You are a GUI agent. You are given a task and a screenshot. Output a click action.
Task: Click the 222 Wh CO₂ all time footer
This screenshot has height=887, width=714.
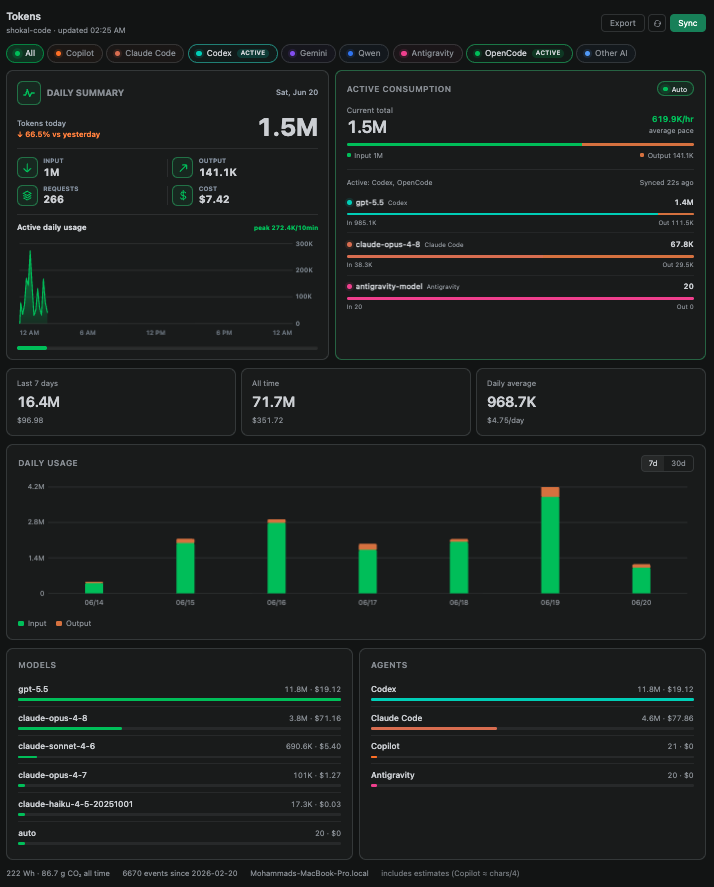(58, 873)
